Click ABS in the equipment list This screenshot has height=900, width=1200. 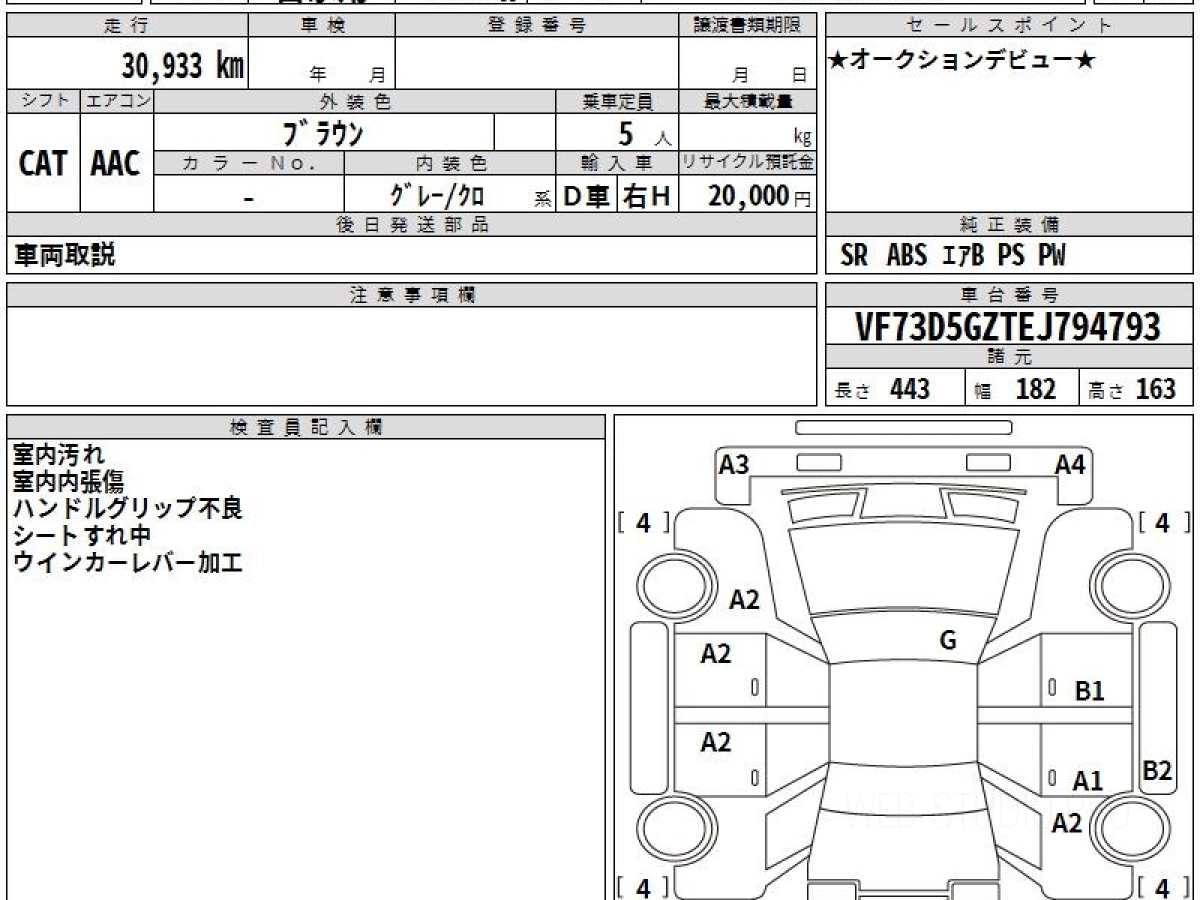pos(907,256)
